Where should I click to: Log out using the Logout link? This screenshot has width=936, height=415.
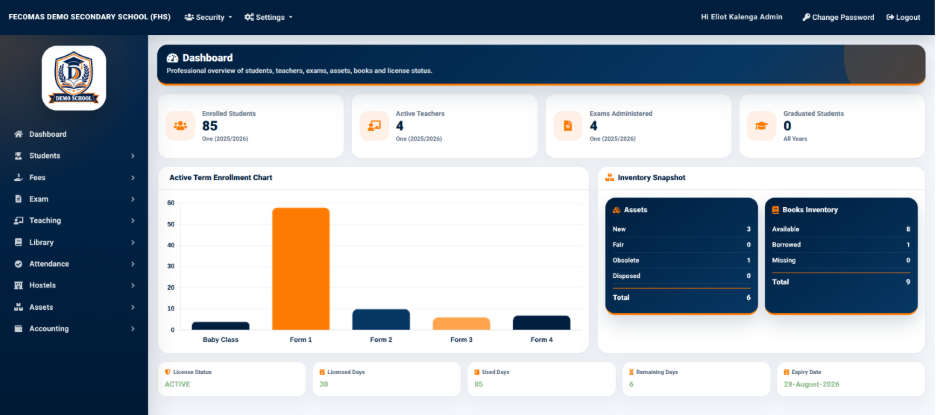pyautogui.click(x=903, y=17)
